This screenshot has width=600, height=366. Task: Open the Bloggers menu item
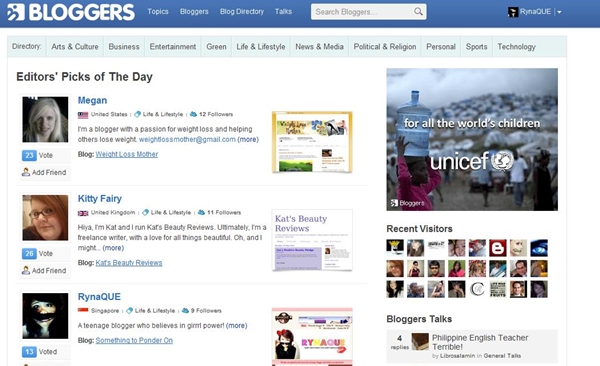click(x=194, y=11)
